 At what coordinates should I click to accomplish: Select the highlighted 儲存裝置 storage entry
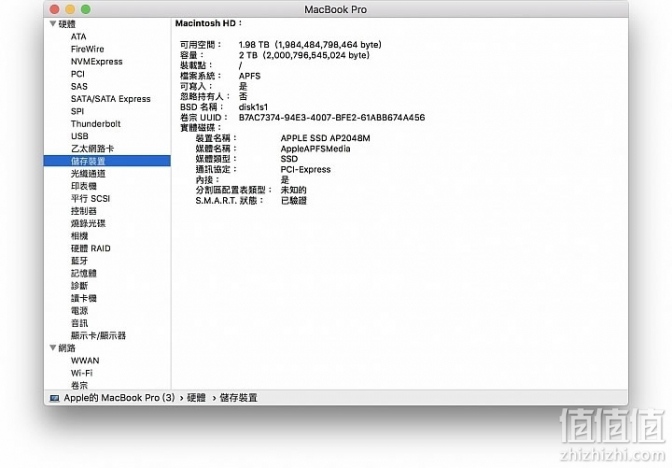(x=107, y=161)
